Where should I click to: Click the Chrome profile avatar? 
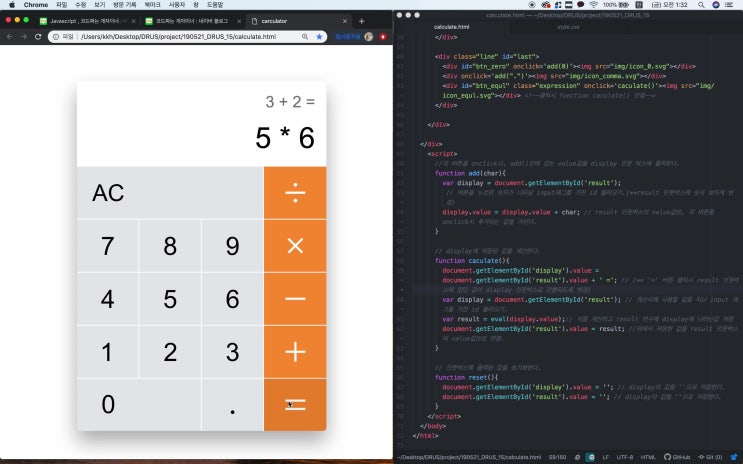(369, 36)
